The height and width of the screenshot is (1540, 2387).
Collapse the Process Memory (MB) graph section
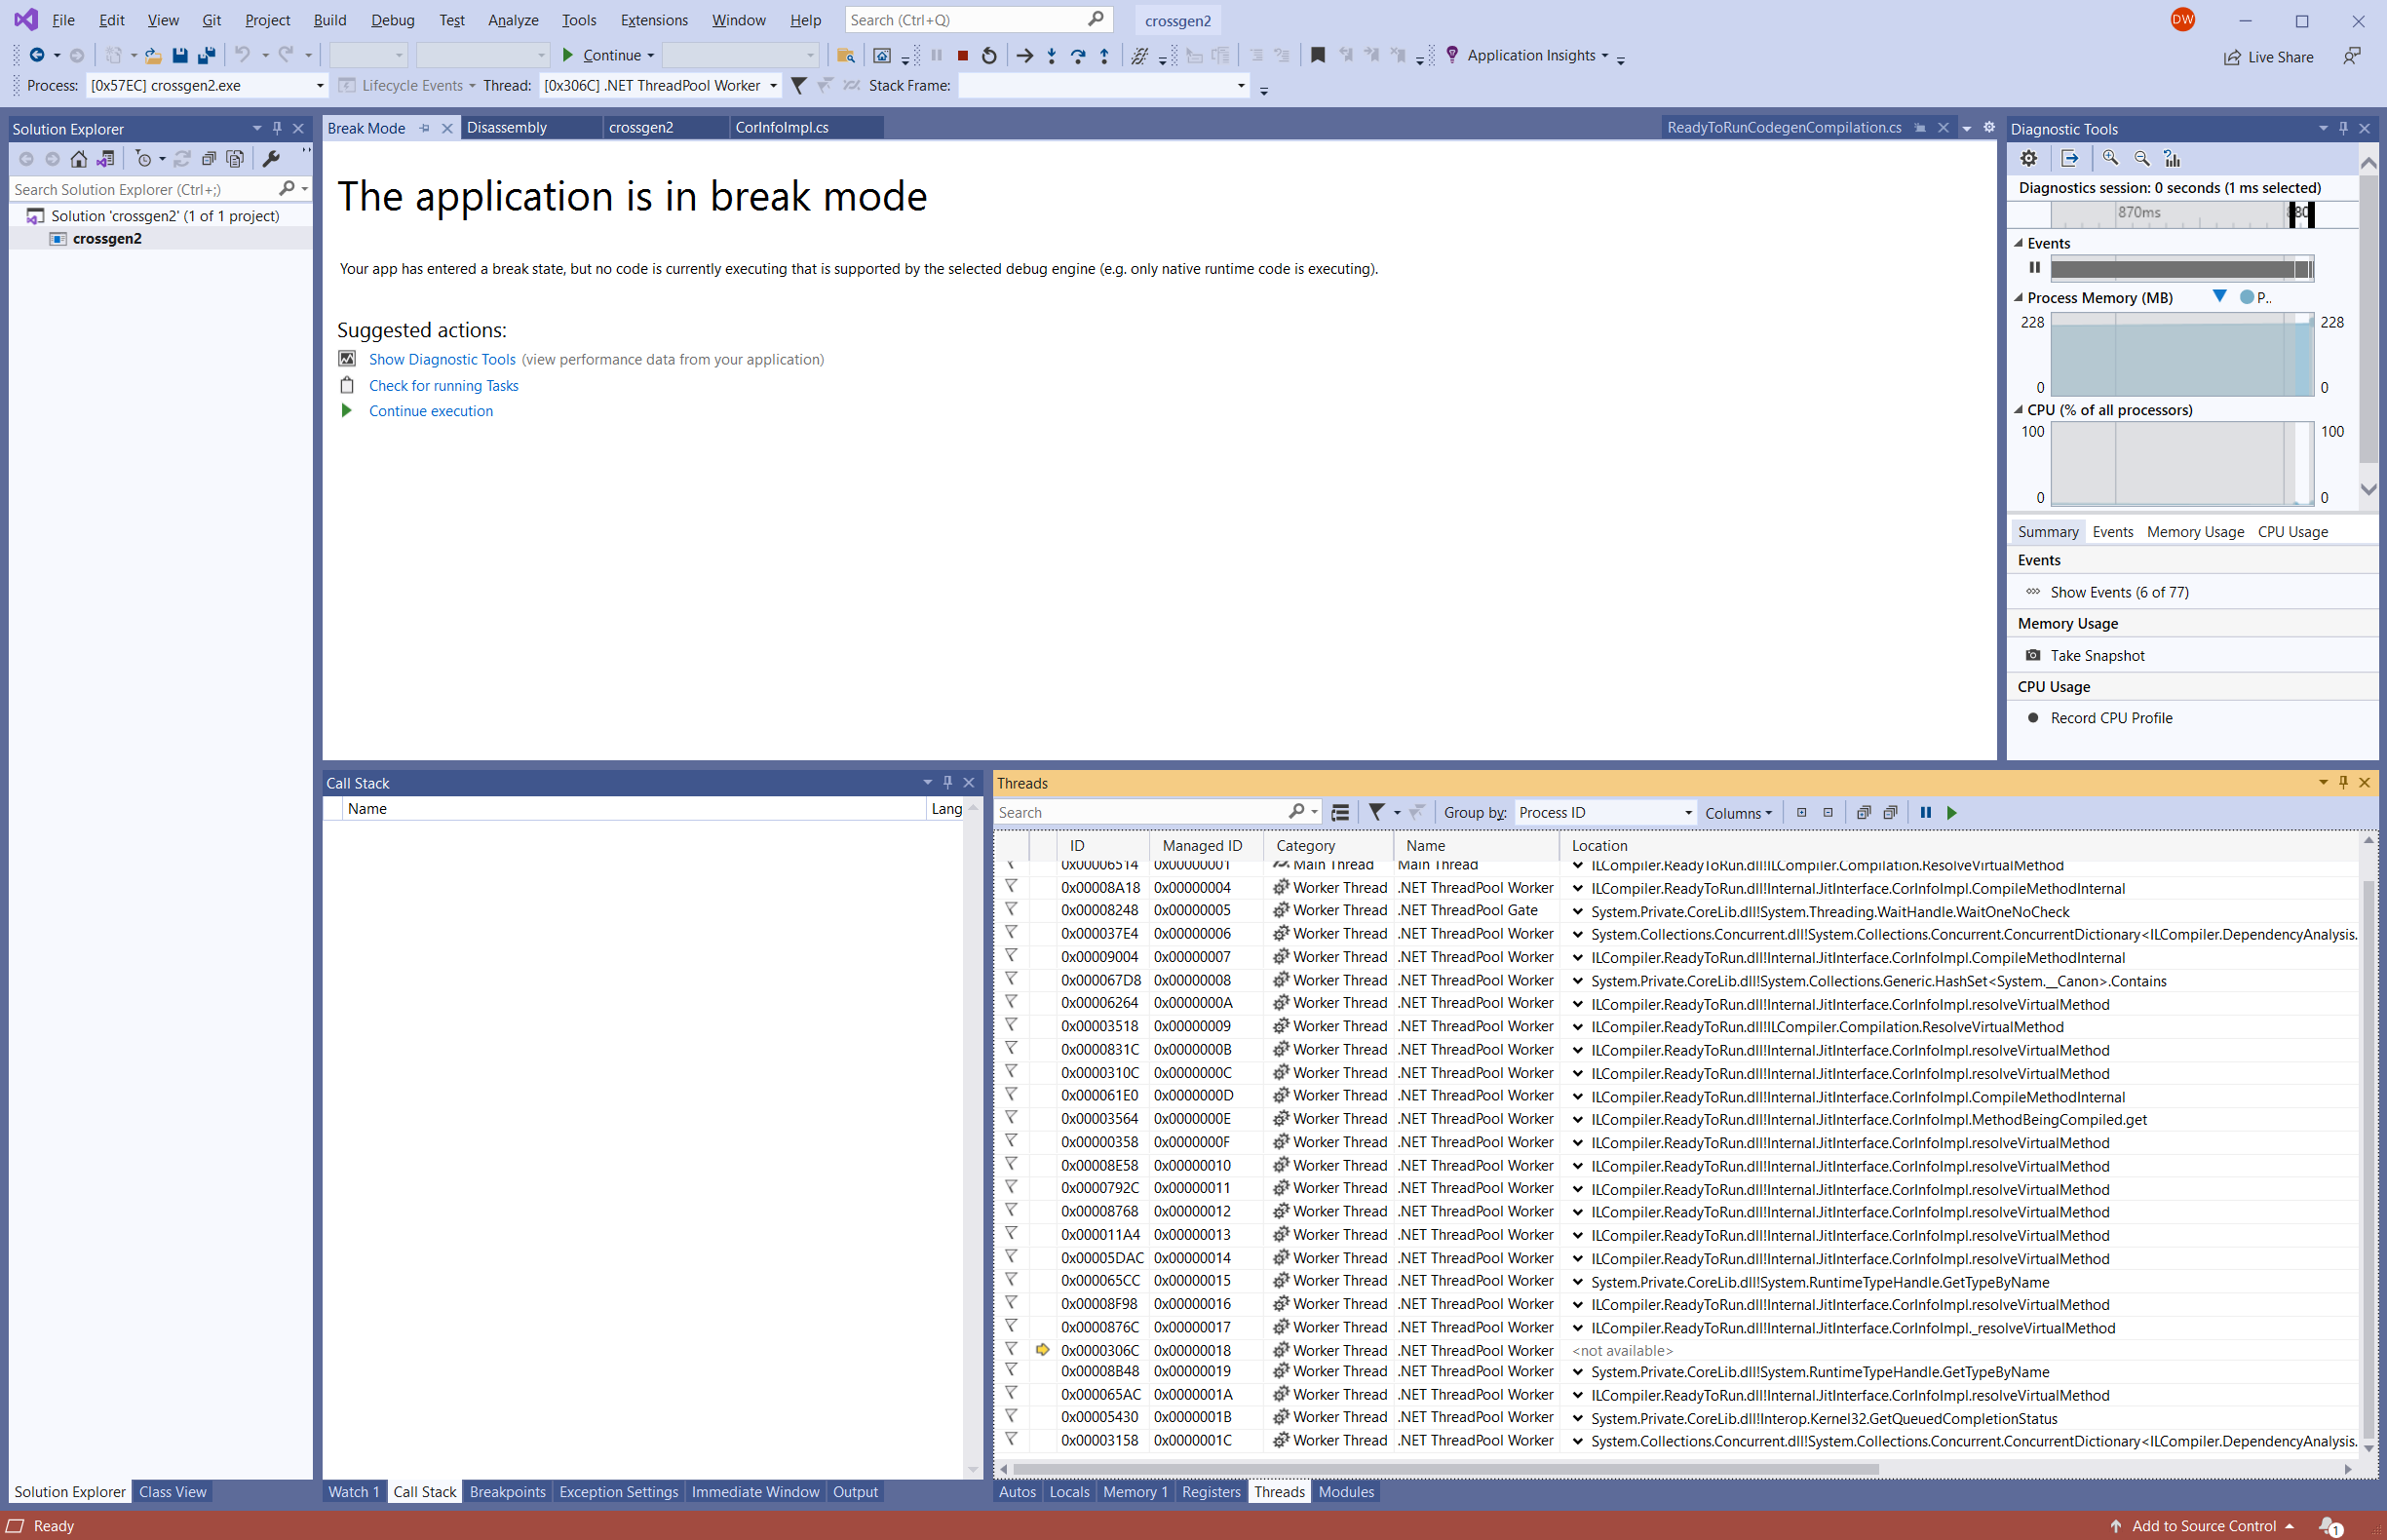coord(2019,298)
